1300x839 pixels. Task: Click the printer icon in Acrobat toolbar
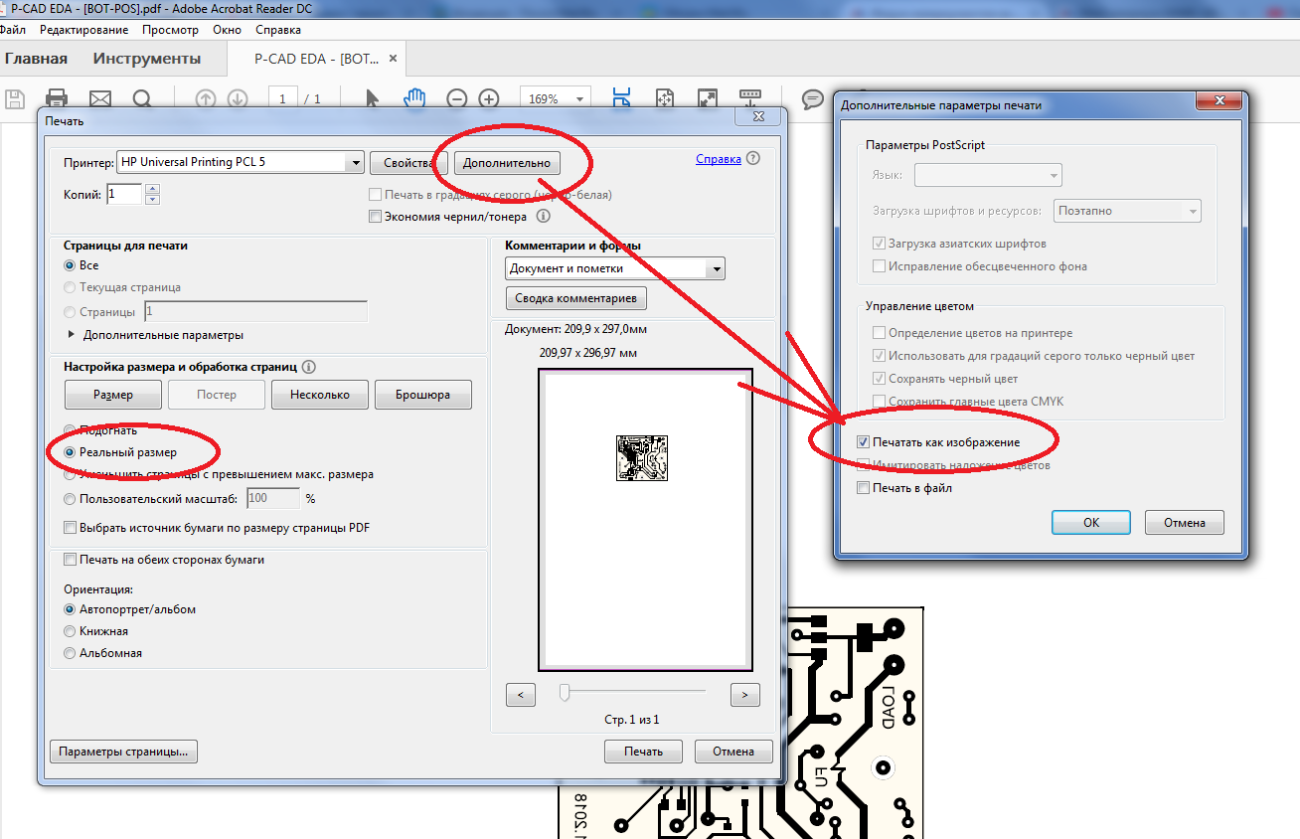(x=57, y=99)
